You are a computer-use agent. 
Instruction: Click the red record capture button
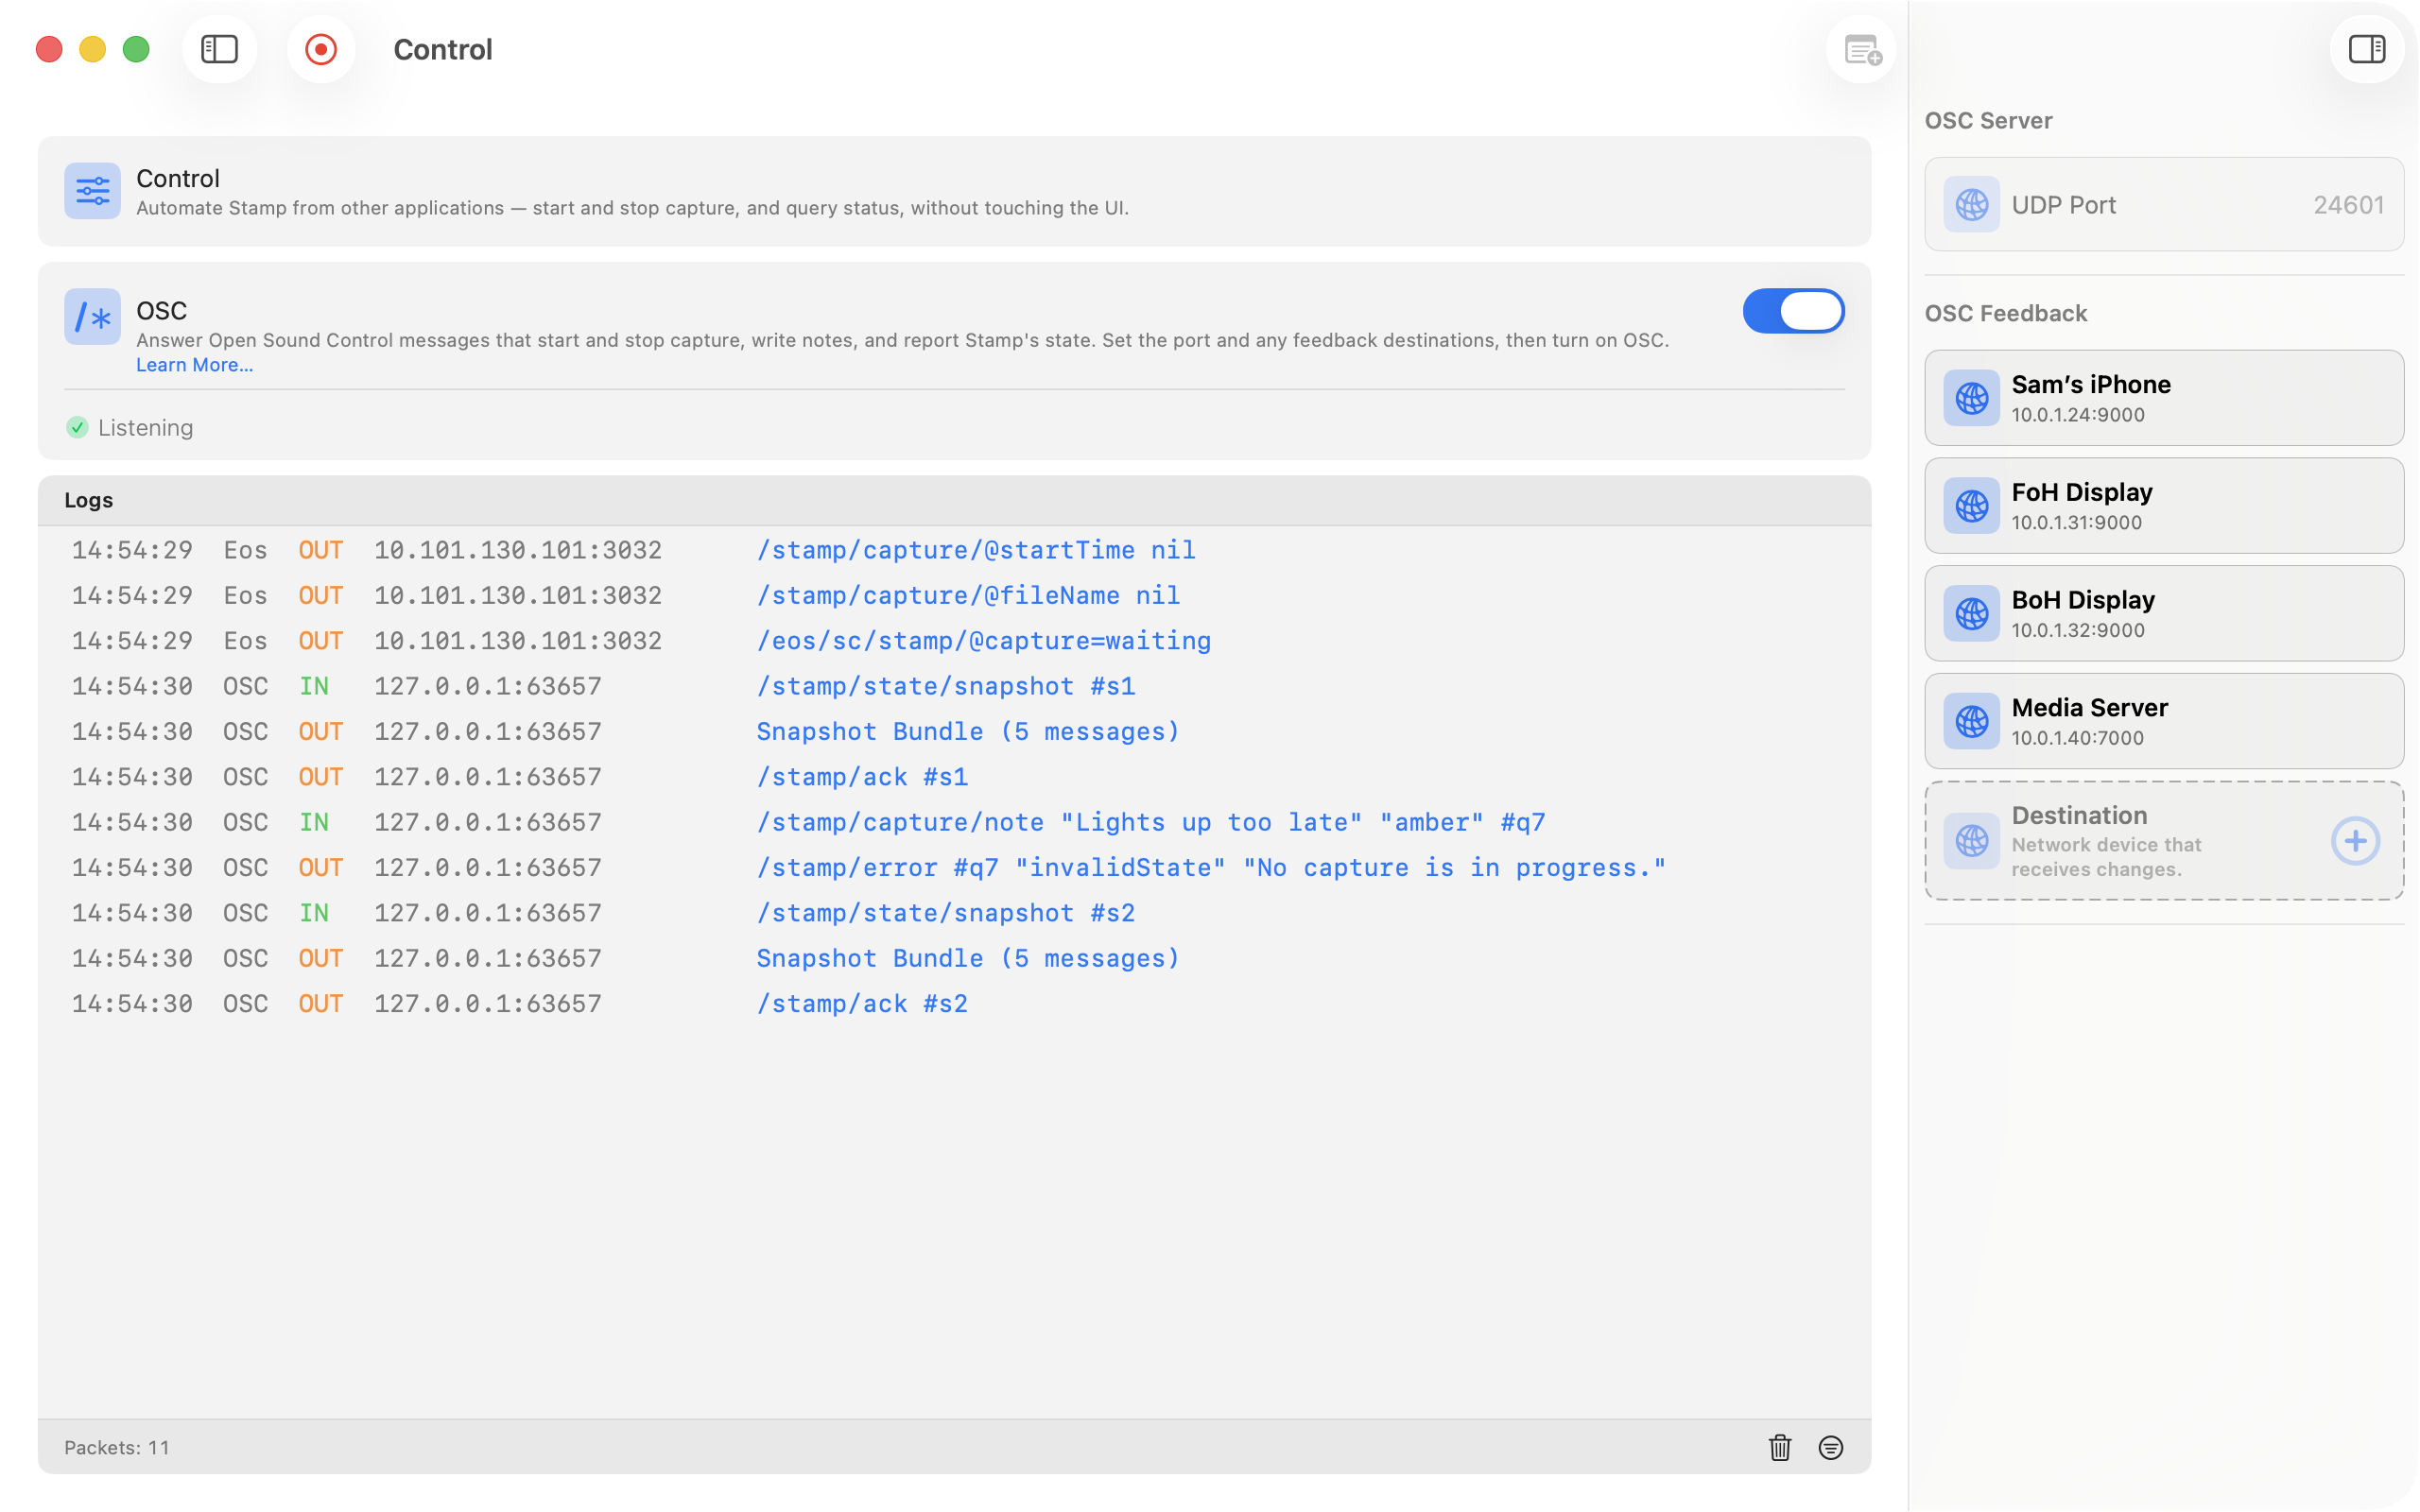tap(321, 49)
